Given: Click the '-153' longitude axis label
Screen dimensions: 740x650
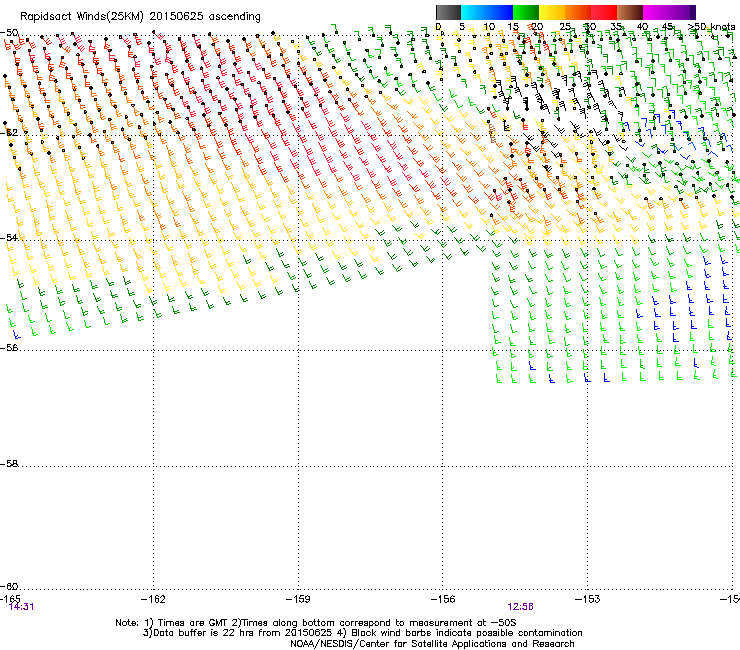Looking at the screenshot, I should 588,599.
